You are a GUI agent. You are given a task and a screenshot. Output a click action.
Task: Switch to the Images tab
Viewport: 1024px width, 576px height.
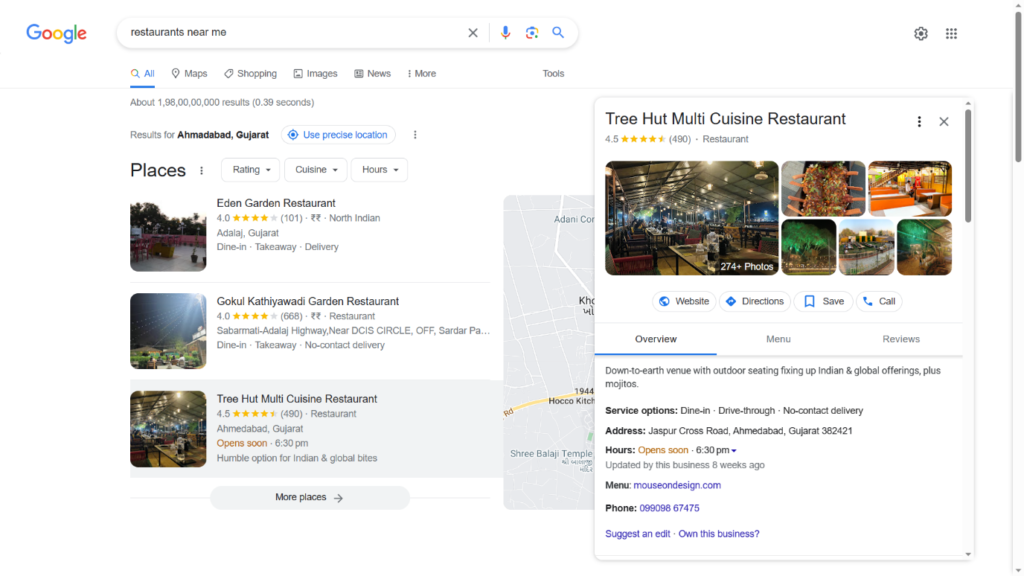tap(315, 74)
